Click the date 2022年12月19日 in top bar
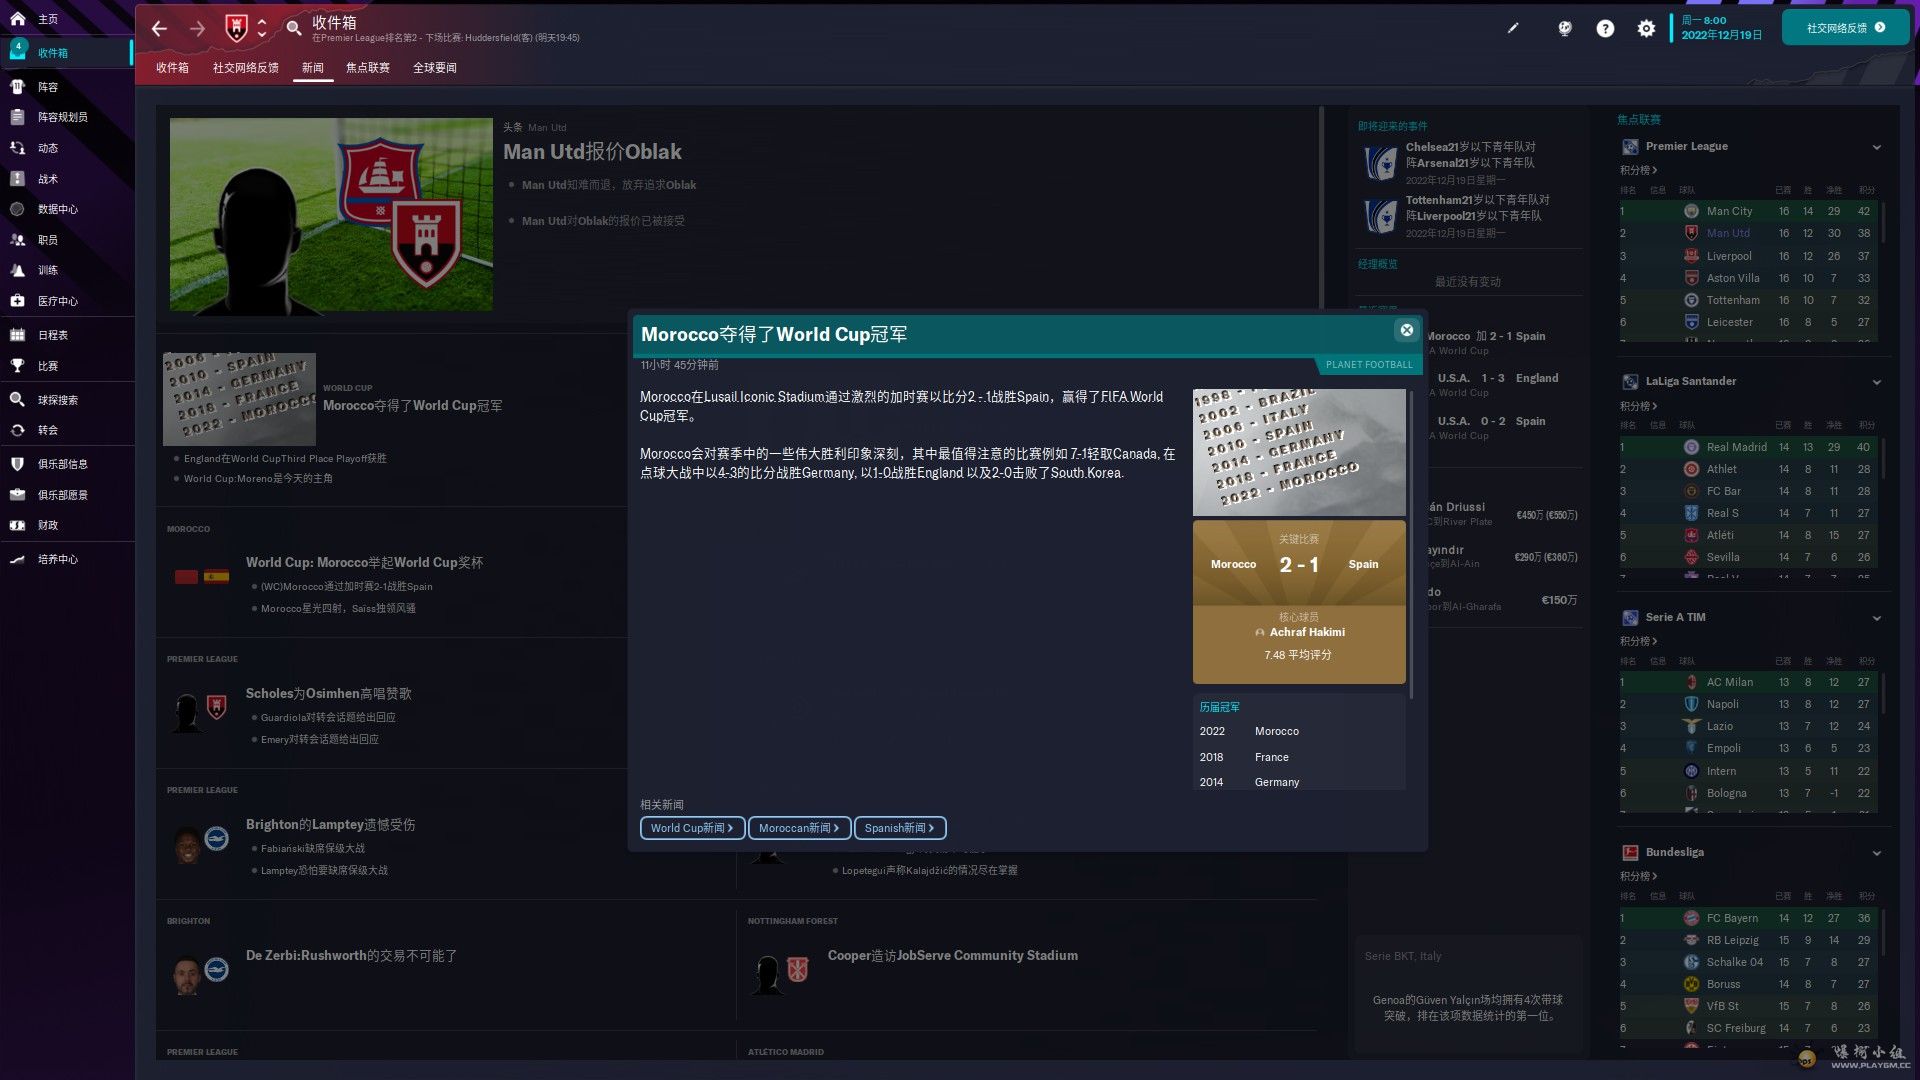1920x1080 pixels. point(1721,35)
